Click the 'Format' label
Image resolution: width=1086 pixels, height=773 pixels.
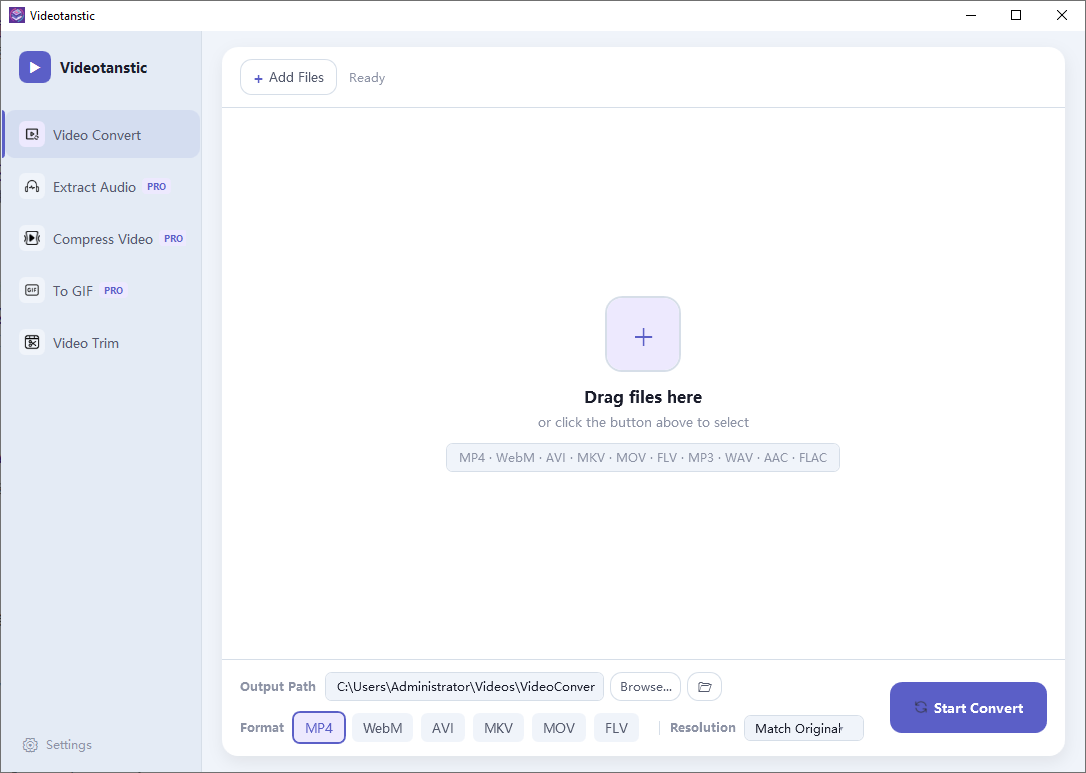(x=262, y=727)
